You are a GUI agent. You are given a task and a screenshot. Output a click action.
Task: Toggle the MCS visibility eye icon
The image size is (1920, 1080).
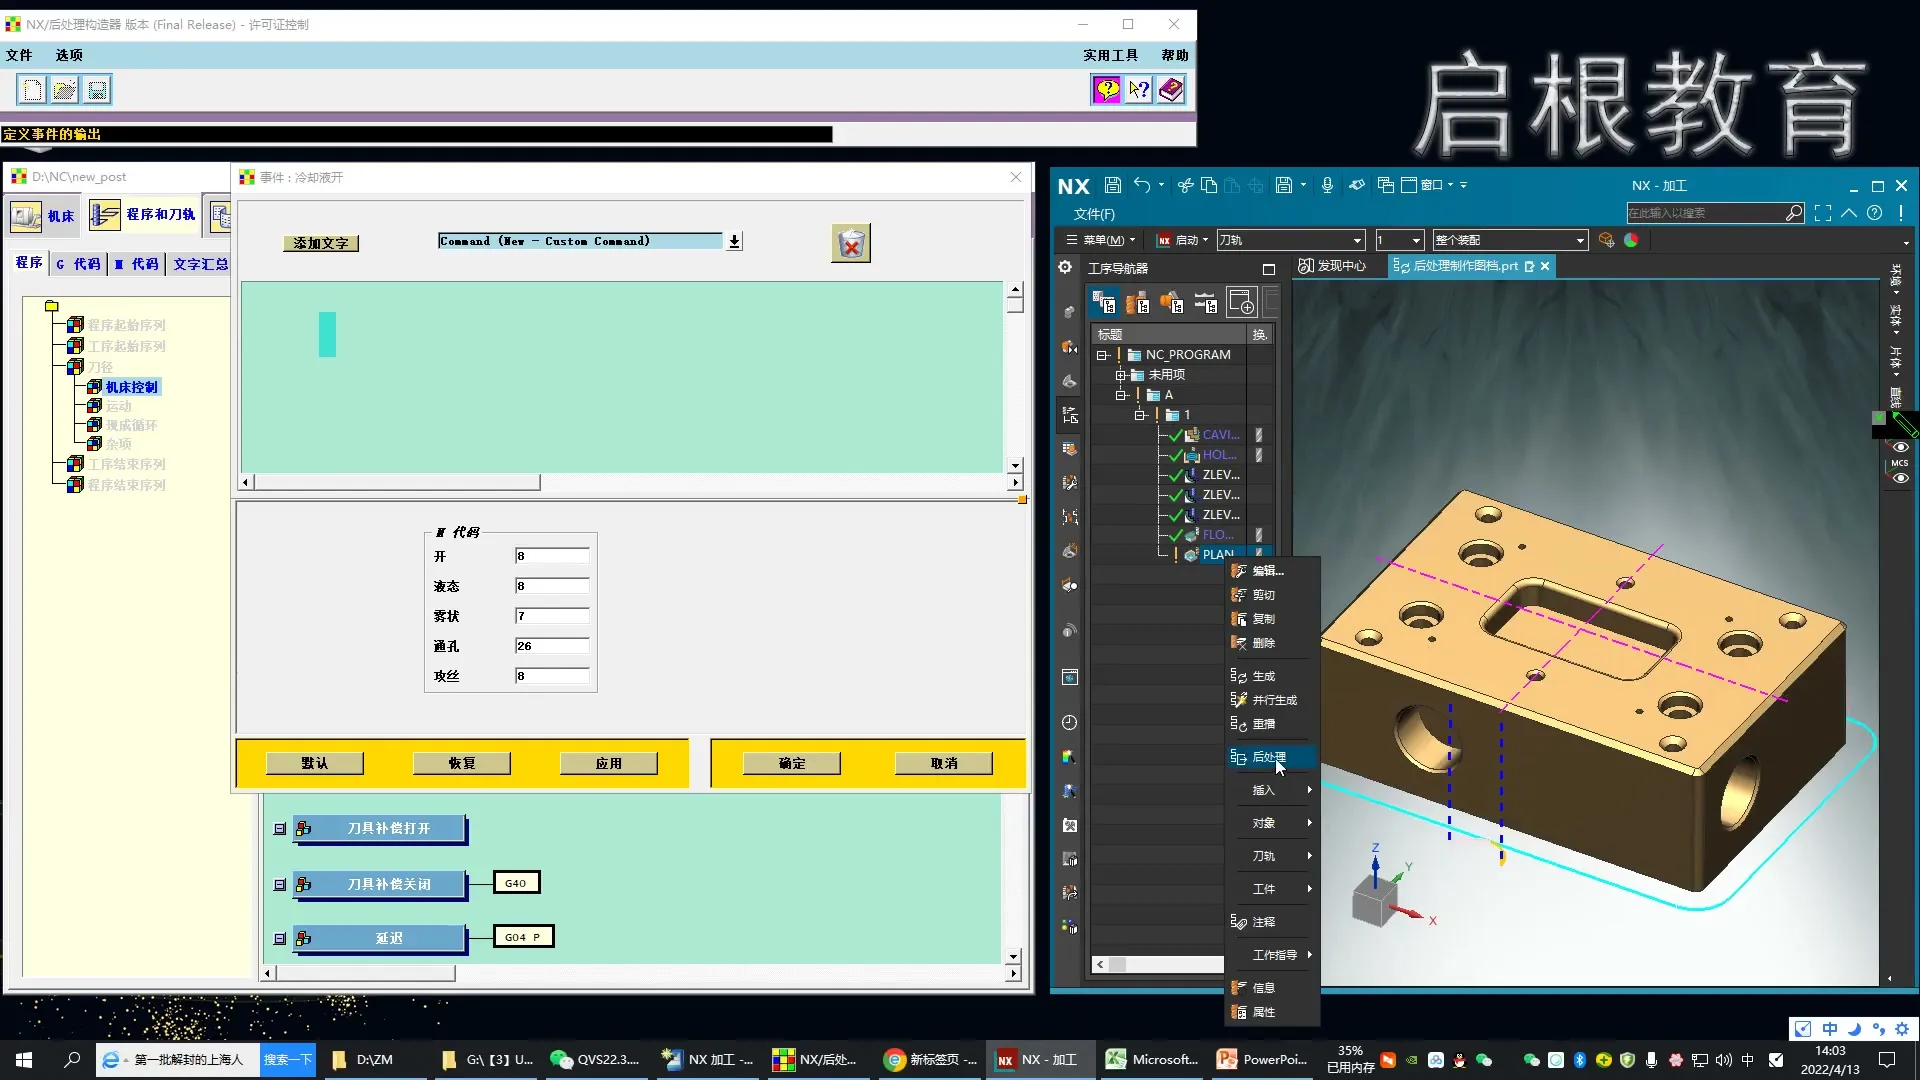coord(1900,478)
